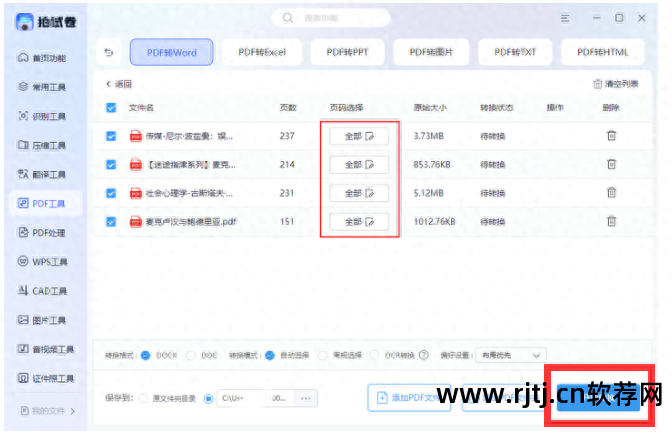The image size is (672, 440).
Task: Click the 添加PDF文件 button
Action: pyautogui.click(x=409, y=398)
